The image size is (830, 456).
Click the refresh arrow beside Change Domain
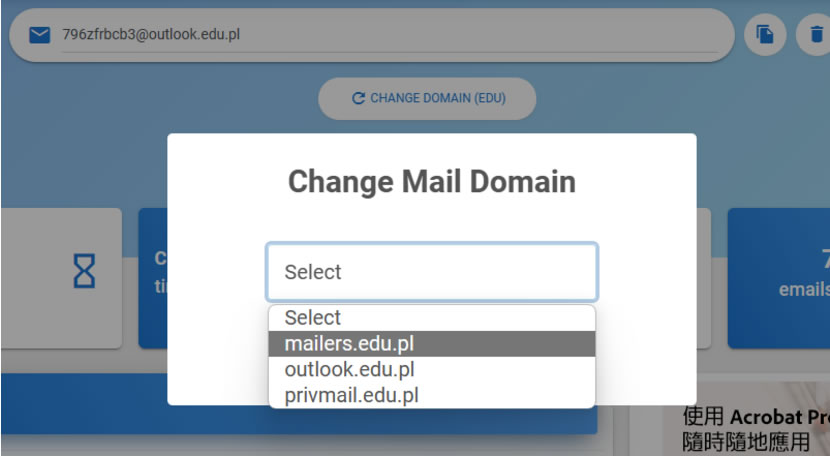coord(358,99)
